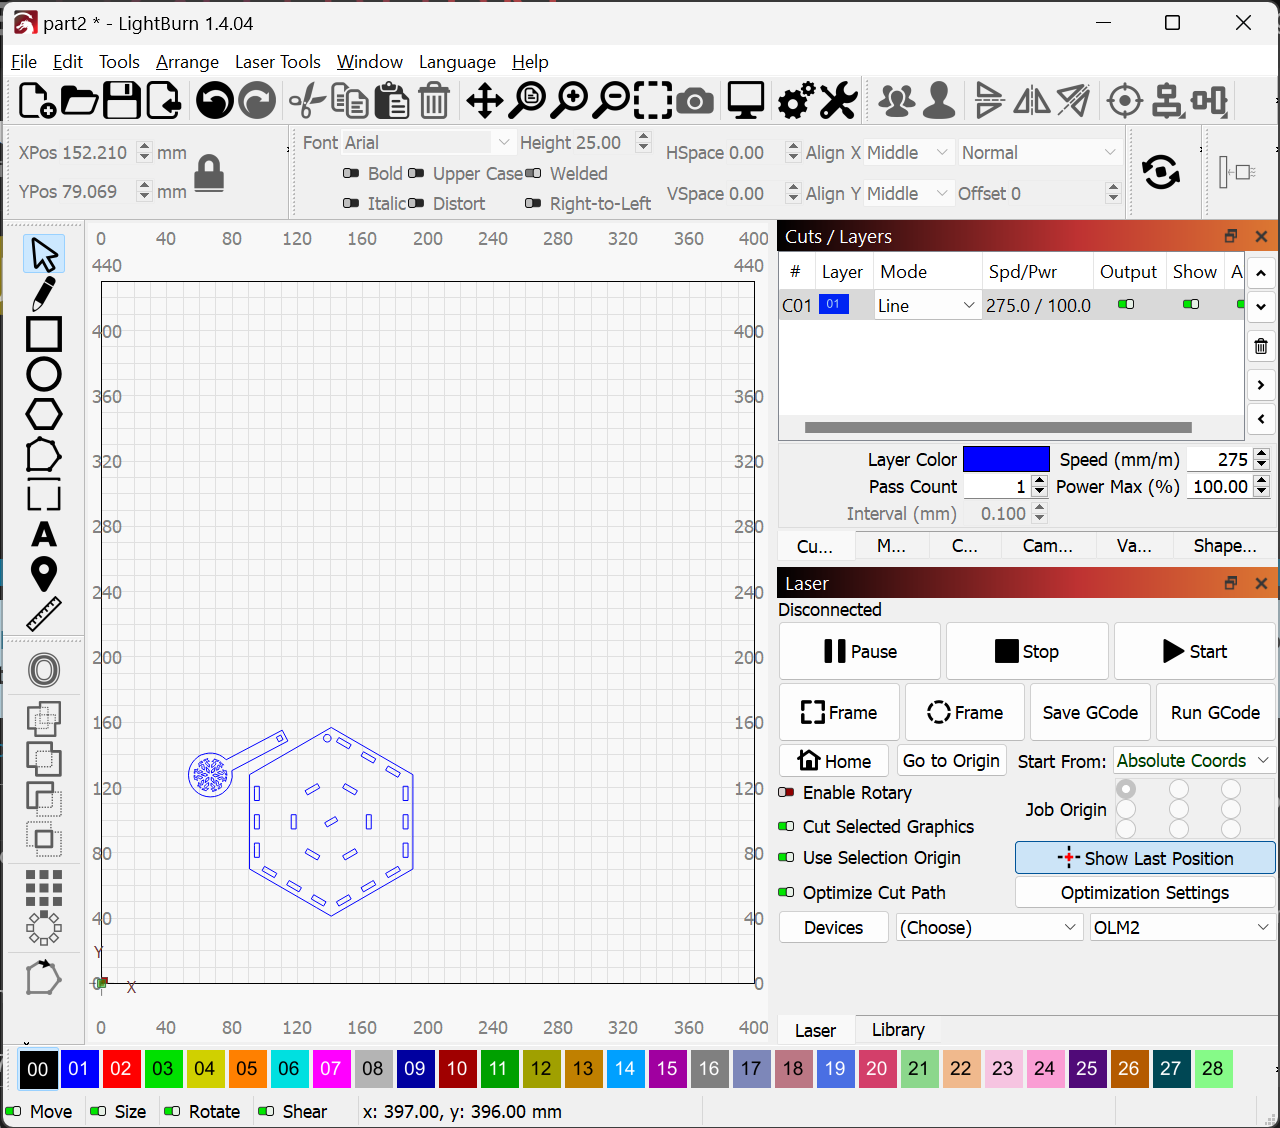Screen dimensions: 1280x1128
Task: Open the Align X Middle dropdown
Action: (x=908, y=153)
